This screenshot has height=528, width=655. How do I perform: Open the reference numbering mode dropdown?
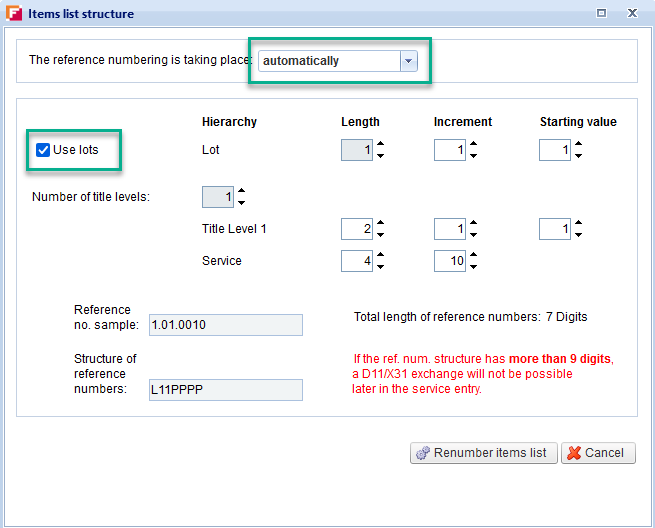pos(407,61)
